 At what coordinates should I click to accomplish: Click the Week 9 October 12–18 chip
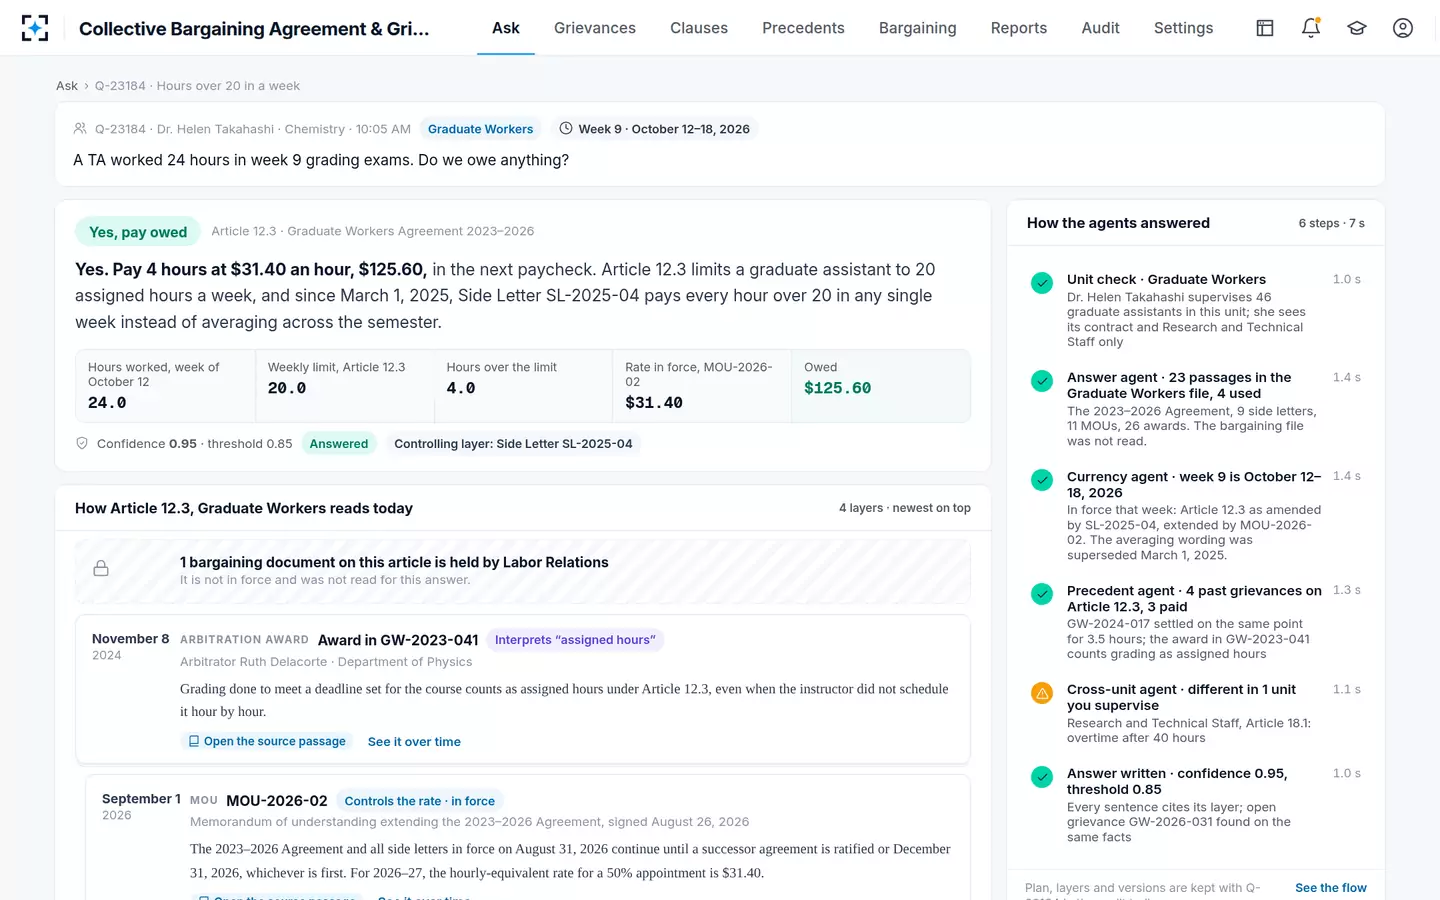pos(654,129)
